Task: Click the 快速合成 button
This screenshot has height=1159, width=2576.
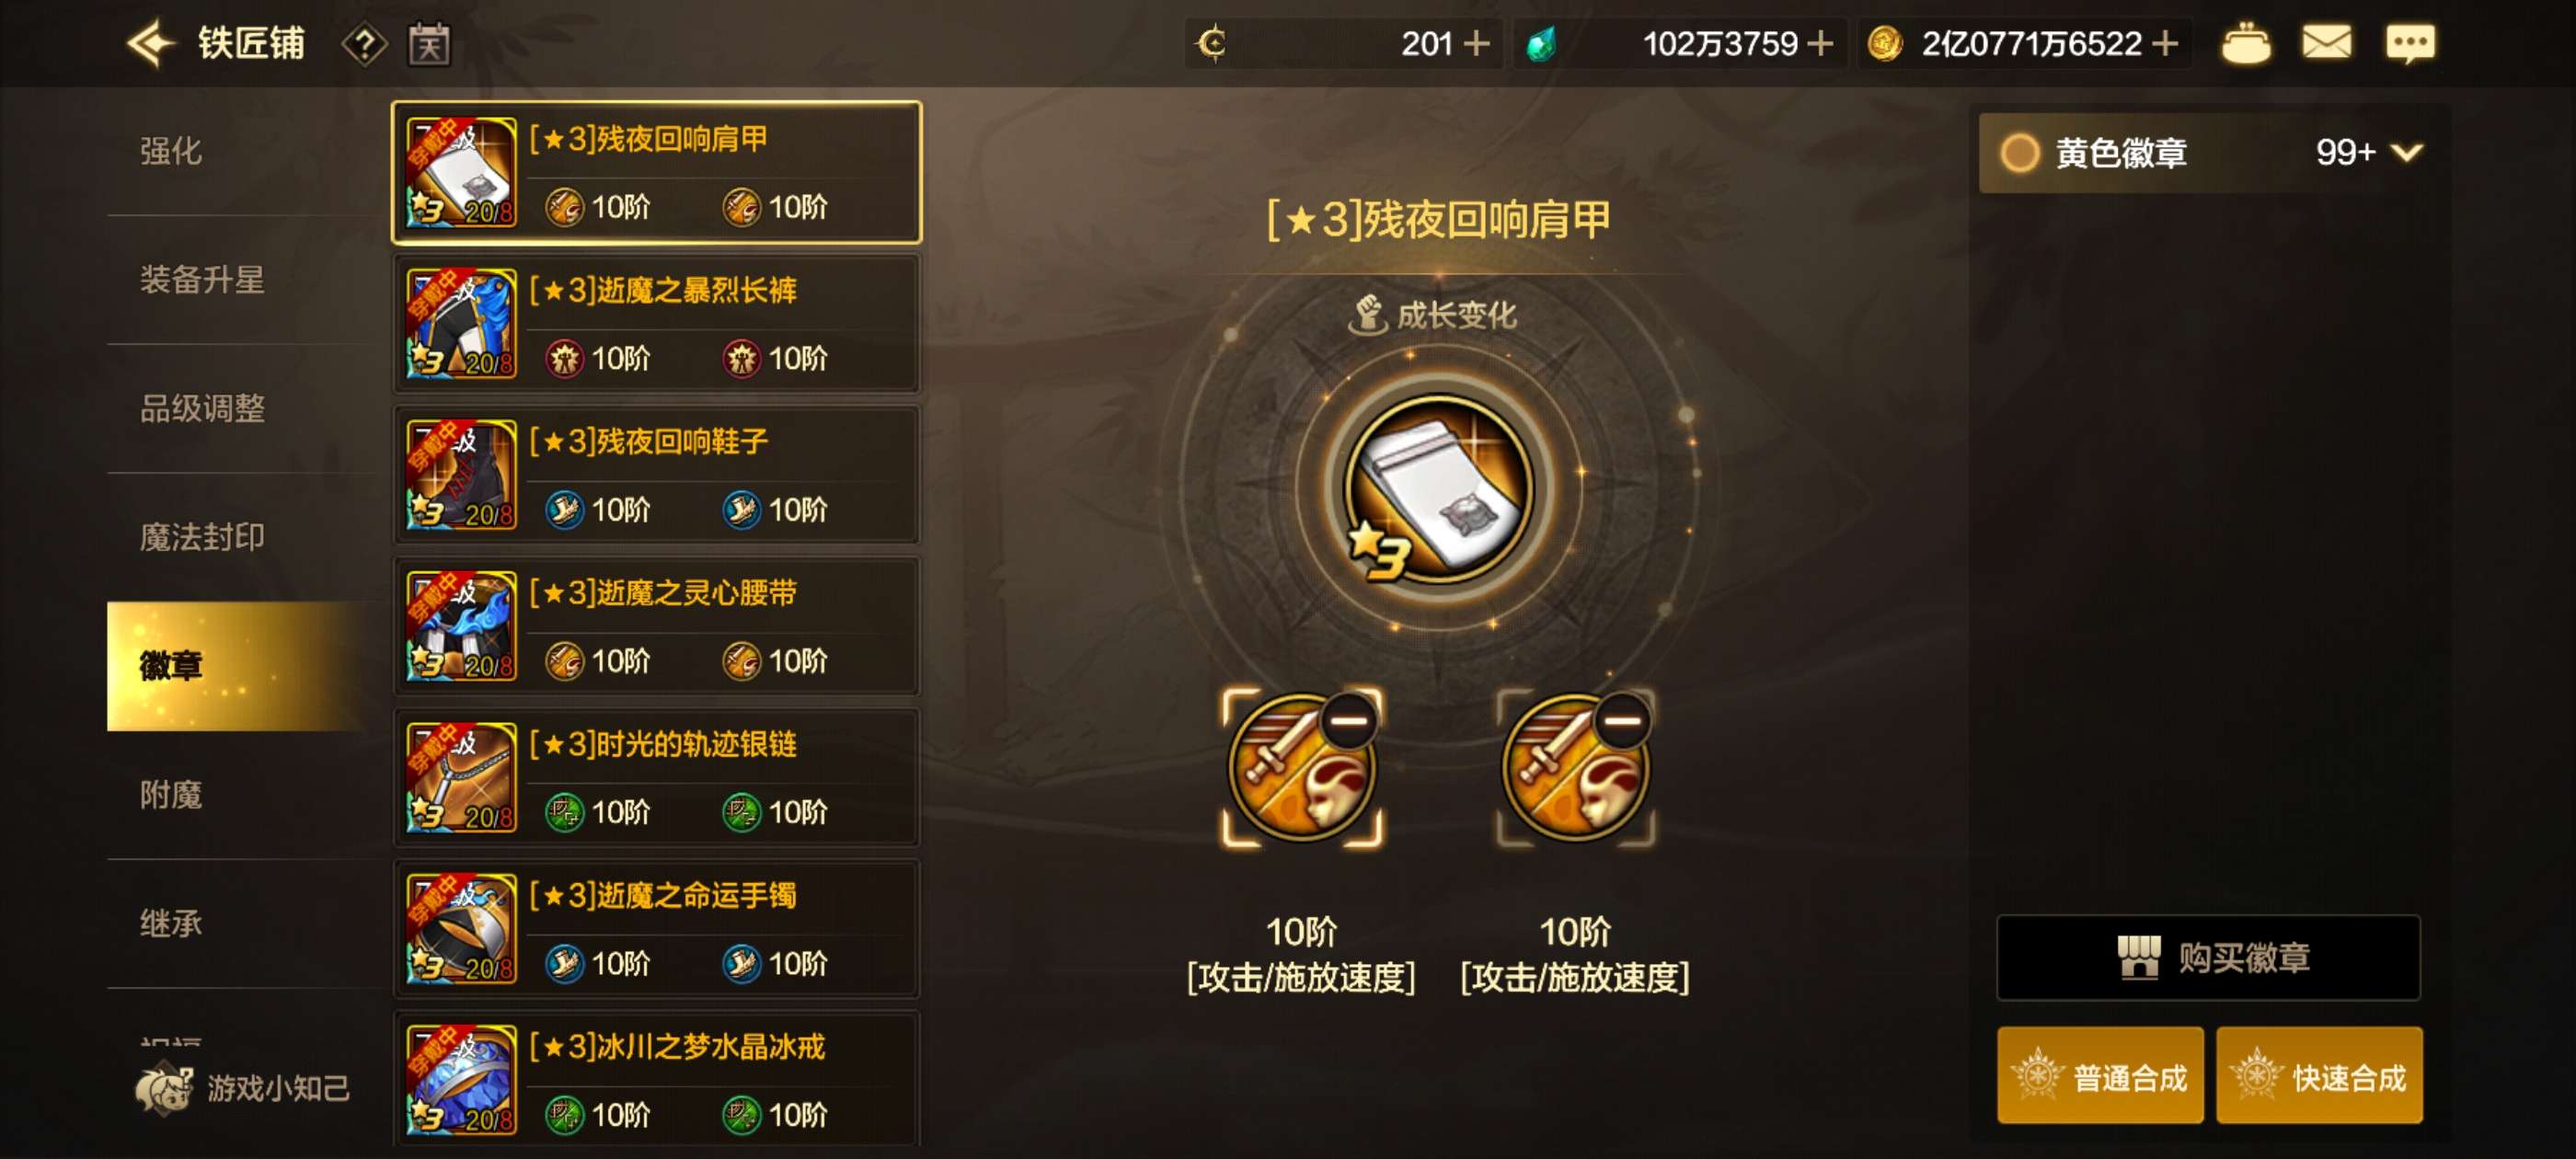Action: pyautogui.click(x=2319, y=1076)
